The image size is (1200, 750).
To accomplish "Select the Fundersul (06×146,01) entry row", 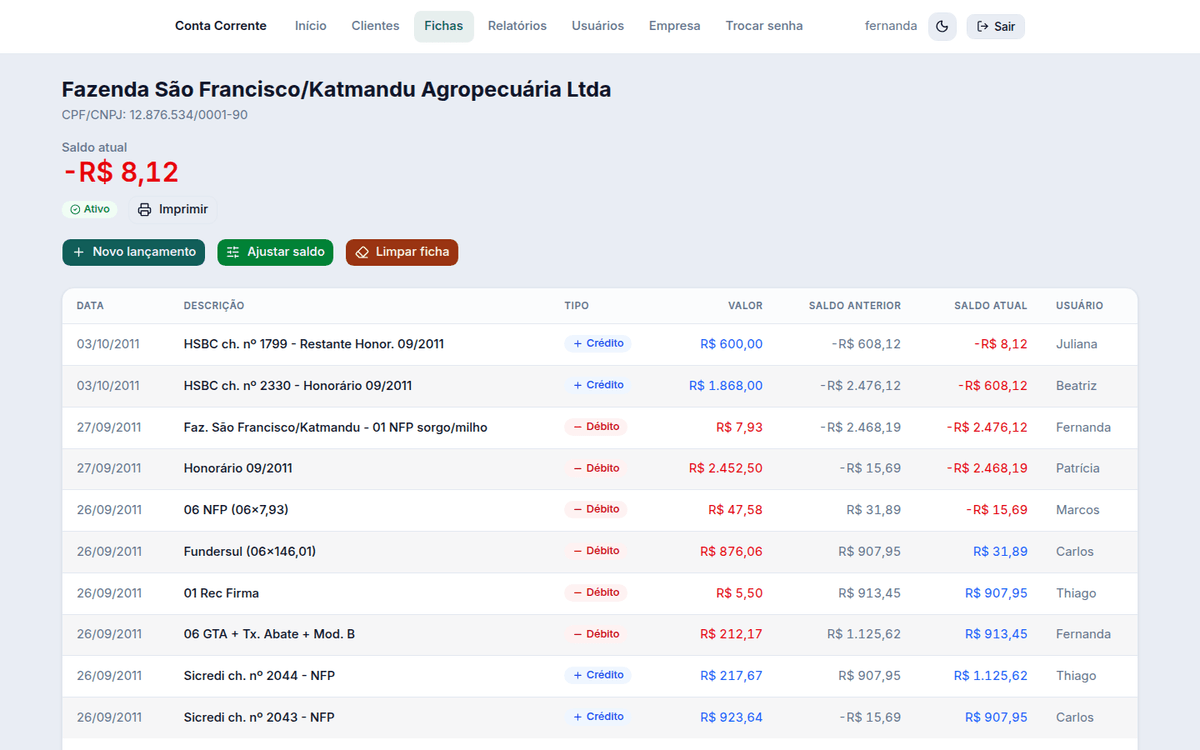I will point(600,551).
